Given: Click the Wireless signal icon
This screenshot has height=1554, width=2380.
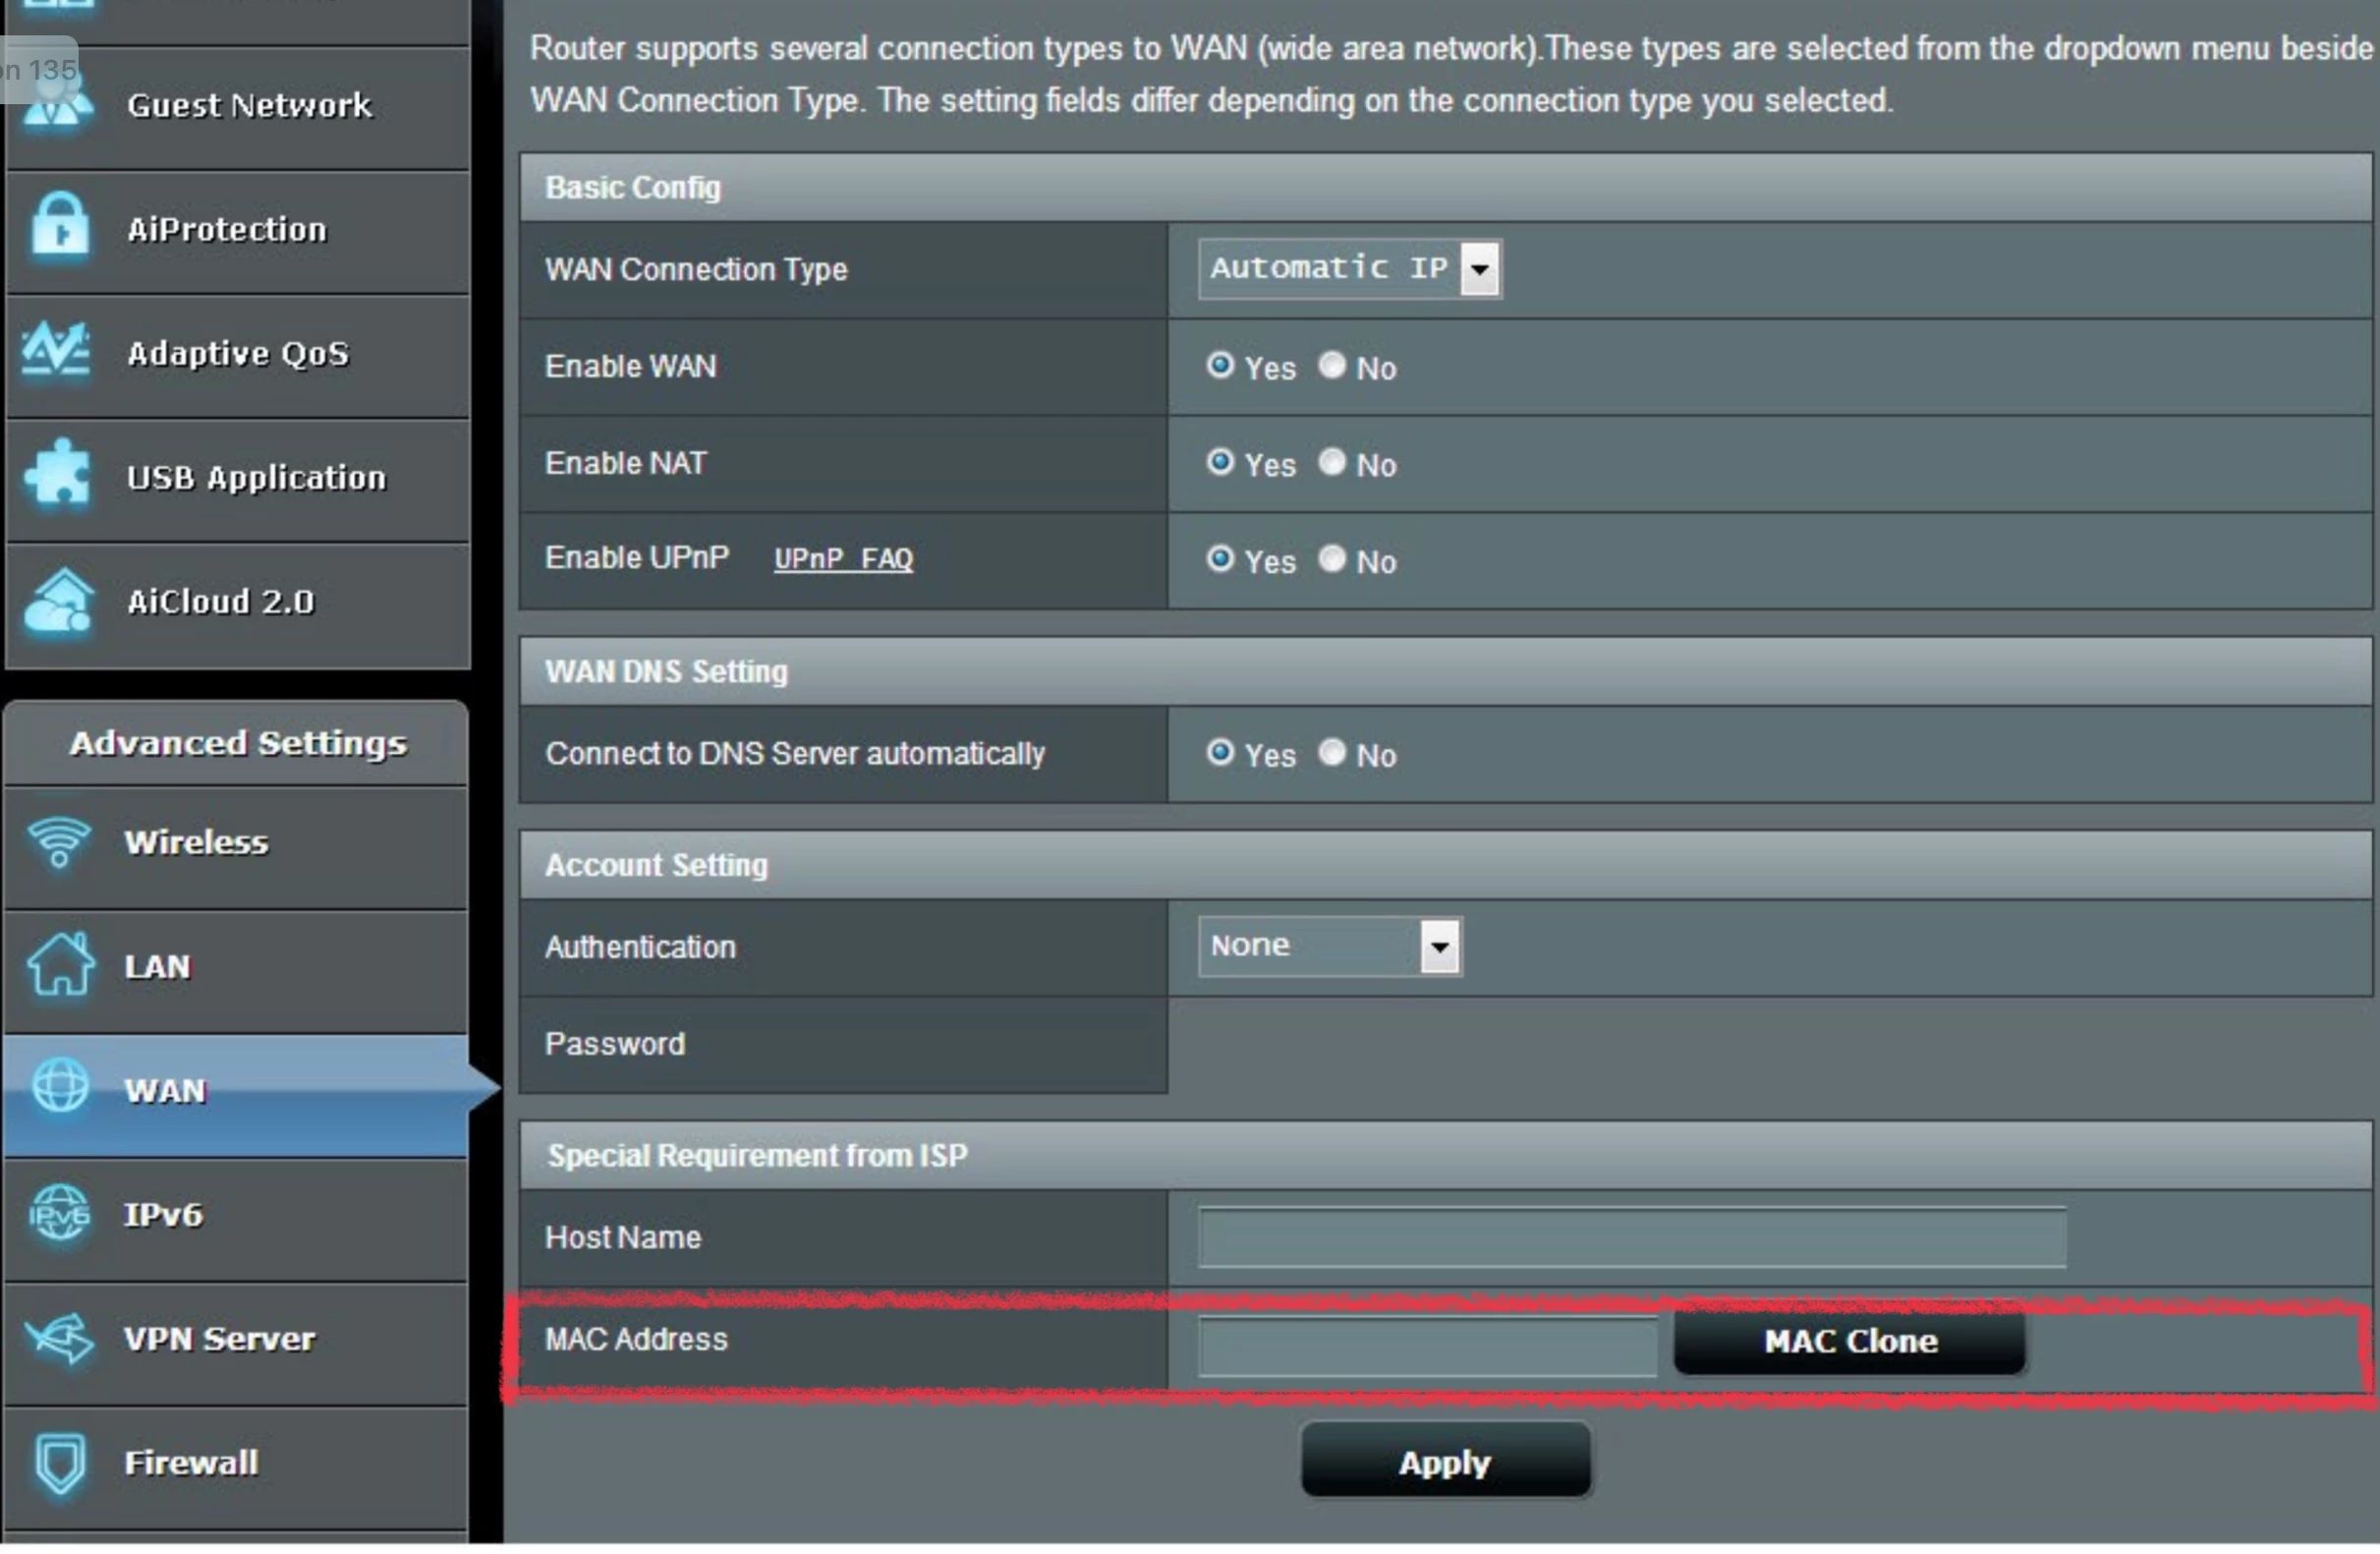Looking at the screenshot, I should click(x=59, y=843).
